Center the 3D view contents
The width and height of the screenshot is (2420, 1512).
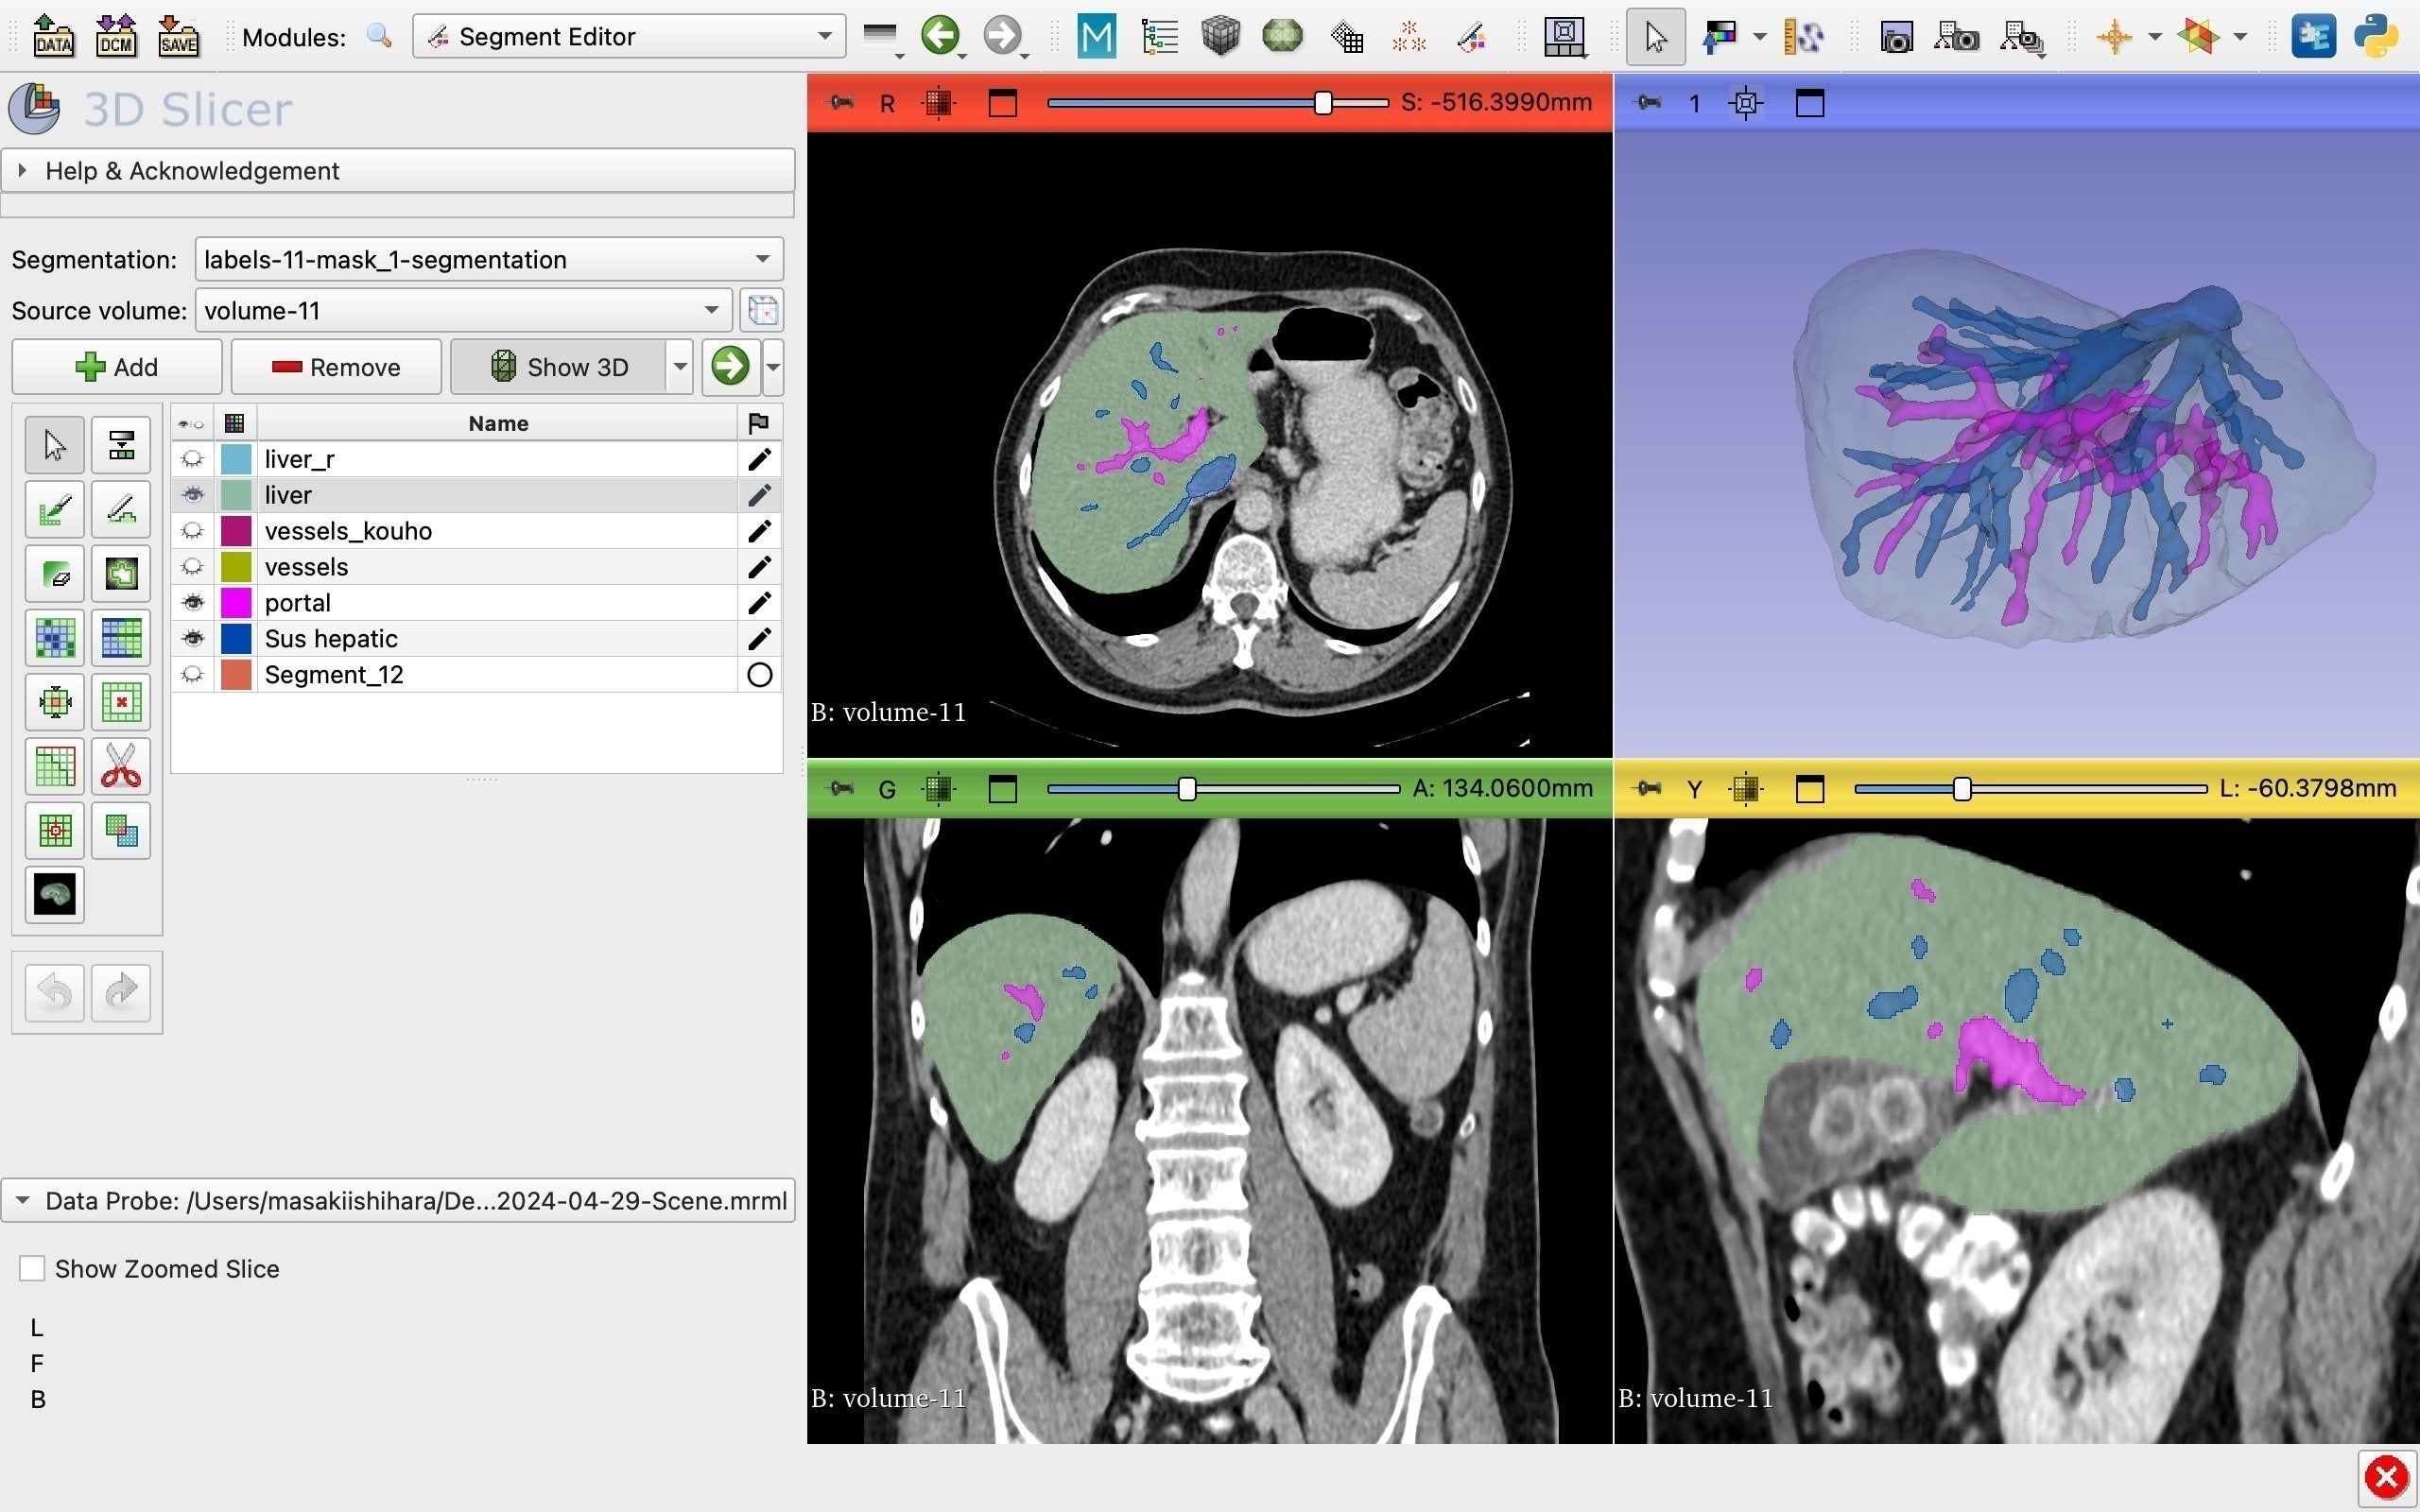pos(1746,103)
